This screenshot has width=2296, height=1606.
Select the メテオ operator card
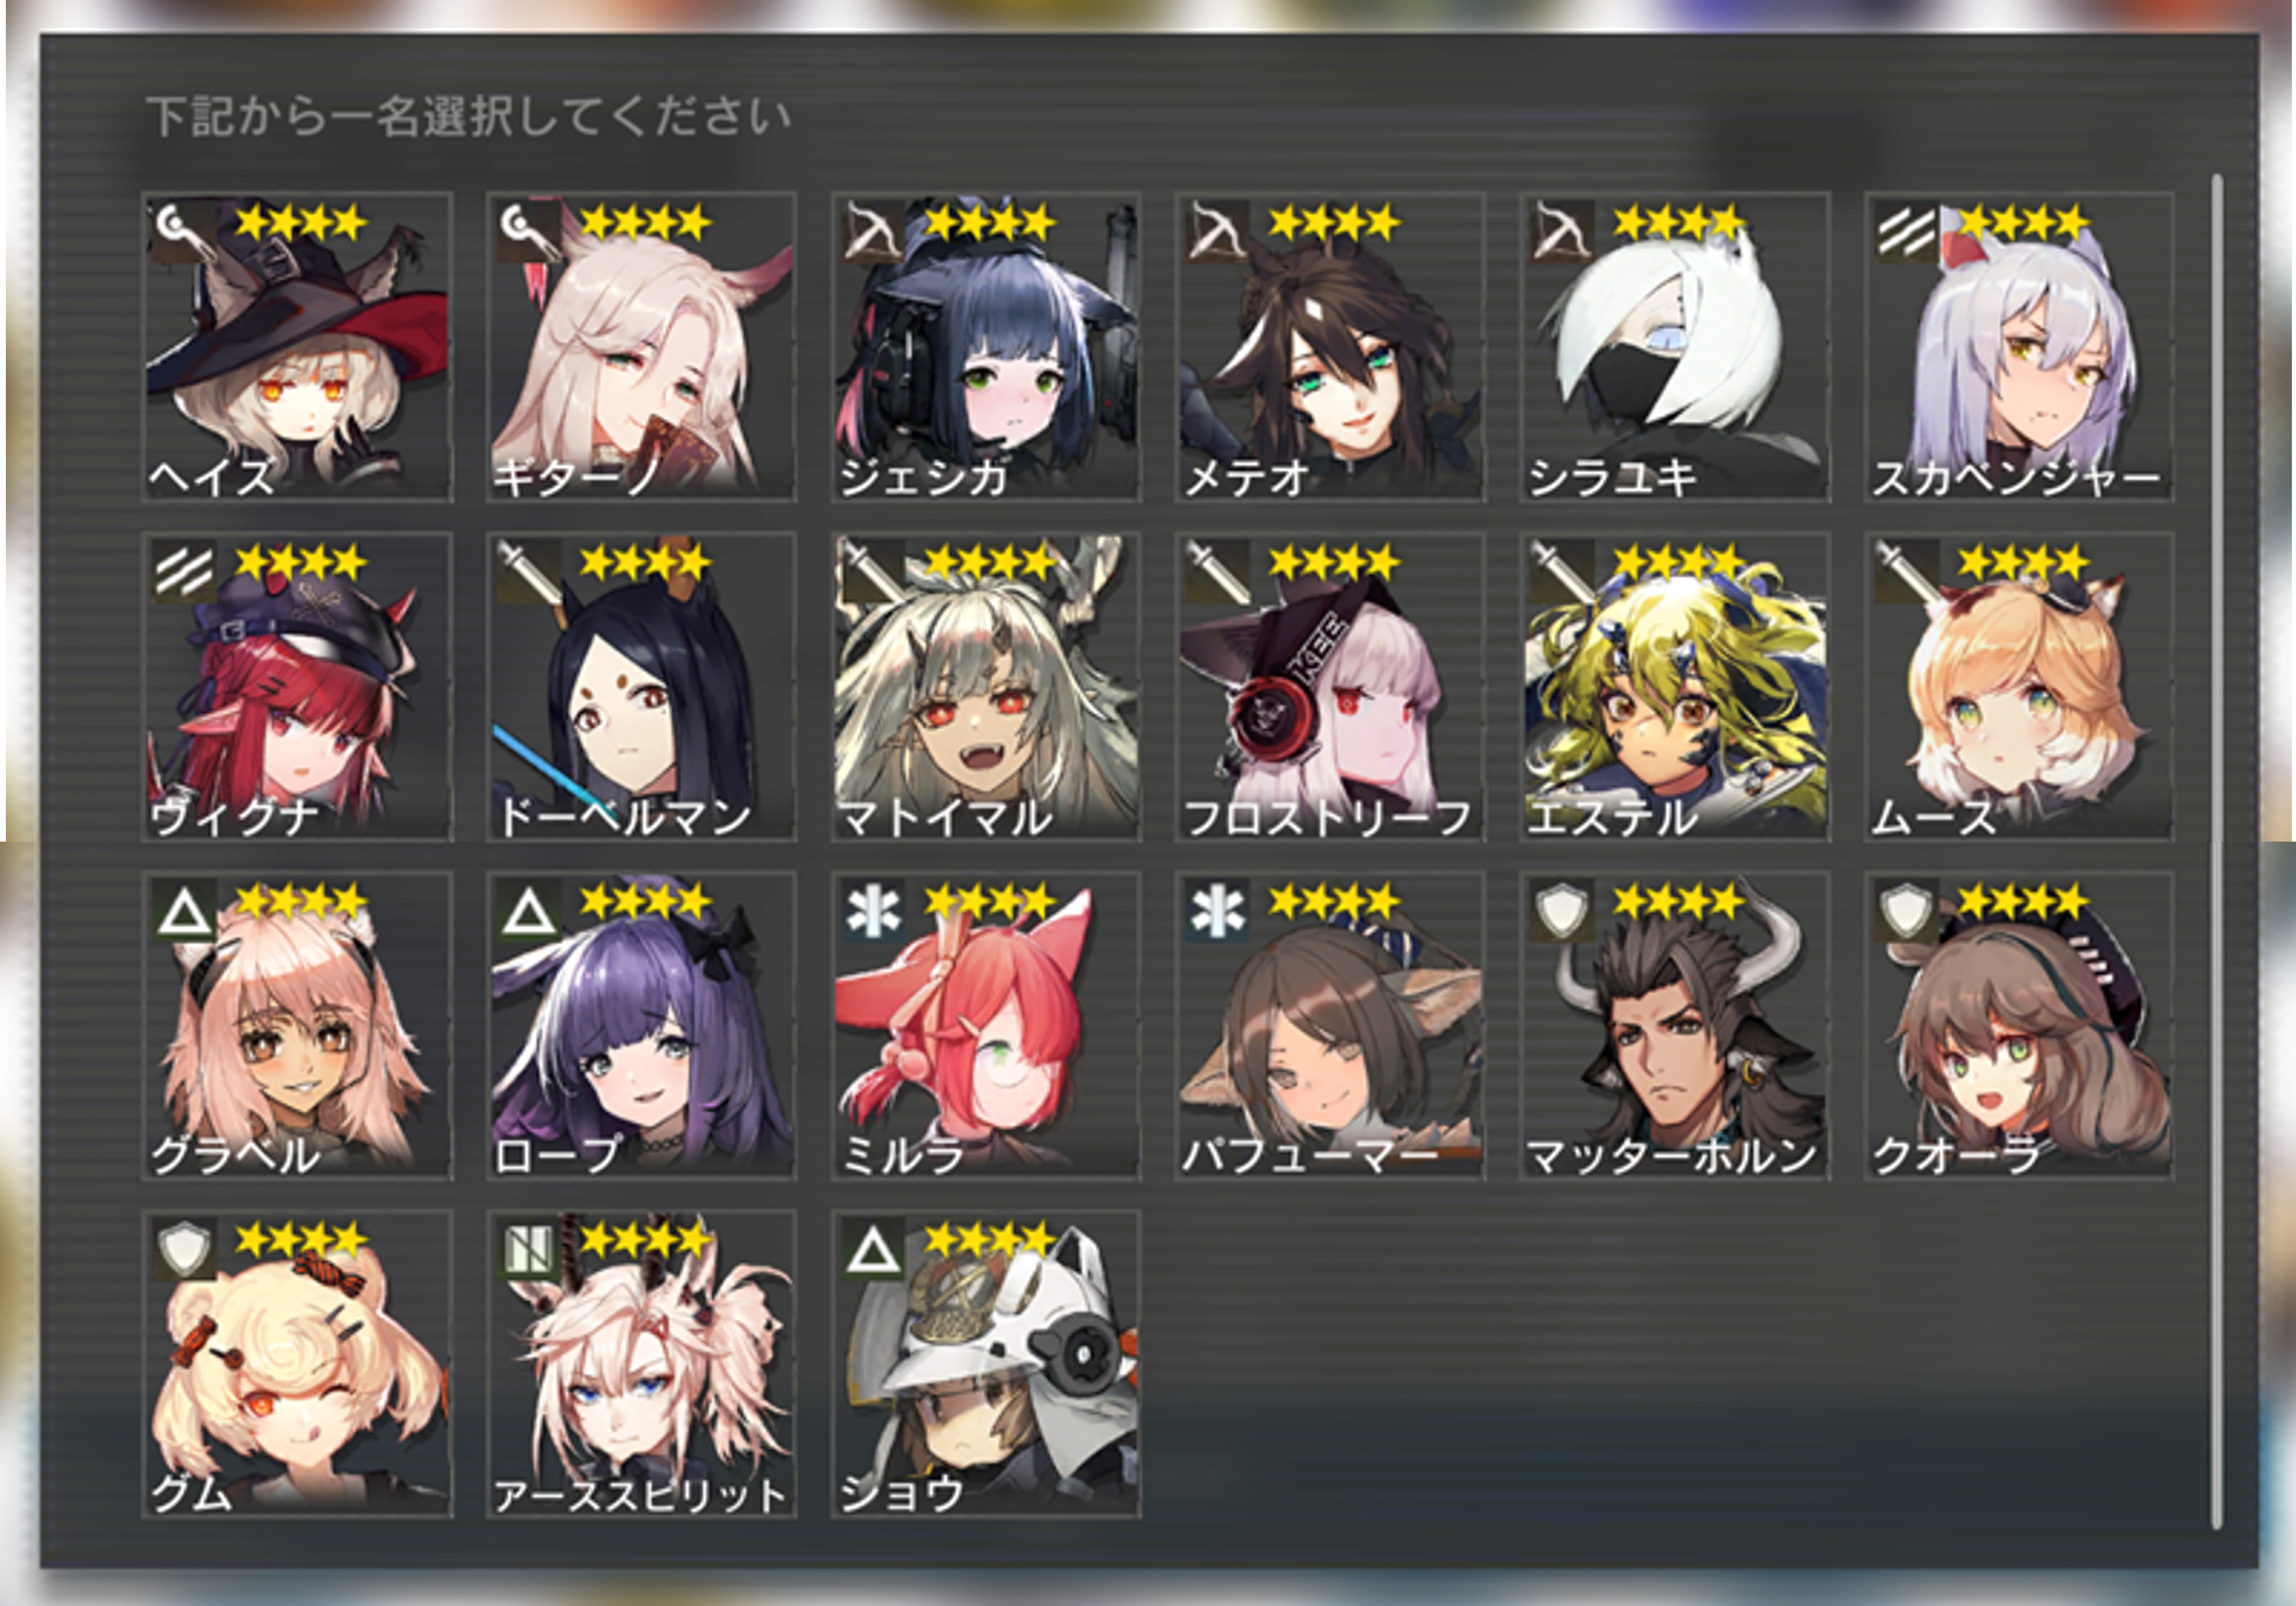point(1330,347)
